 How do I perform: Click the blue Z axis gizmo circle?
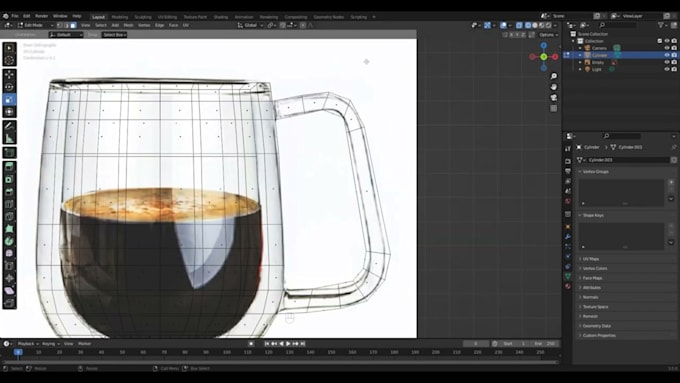543,46
